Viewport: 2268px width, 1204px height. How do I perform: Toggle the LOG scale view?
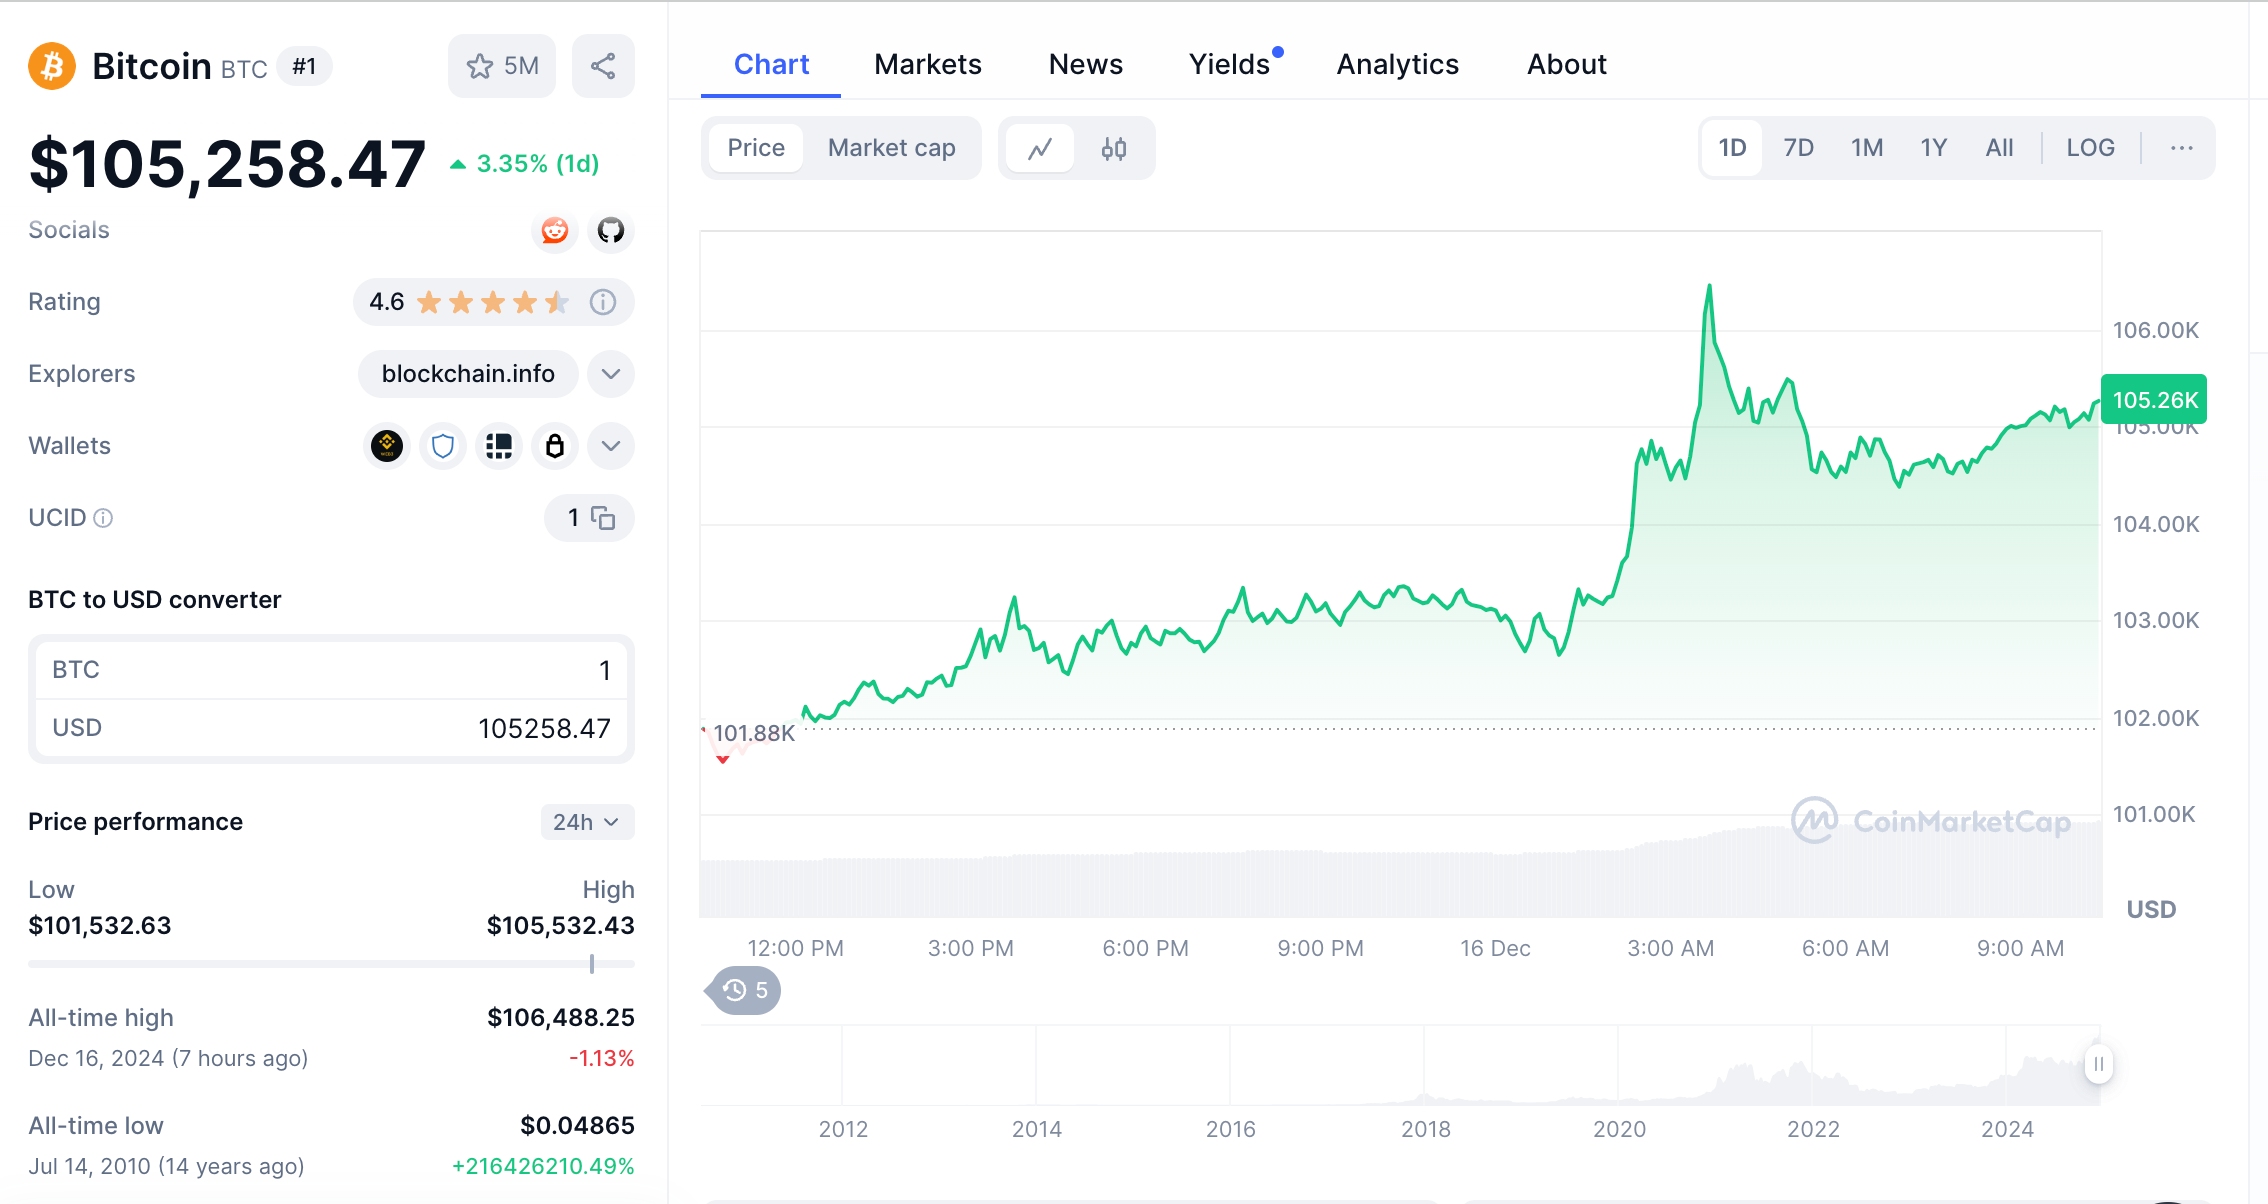pos(2090,147)
